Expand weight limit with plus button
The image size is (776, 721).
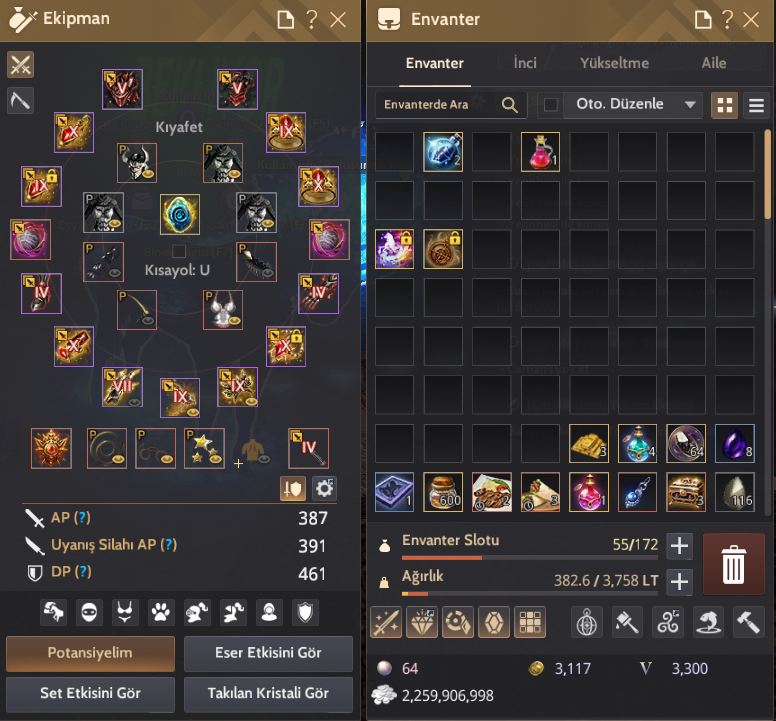pyautogui.click(x=679, y=581)
